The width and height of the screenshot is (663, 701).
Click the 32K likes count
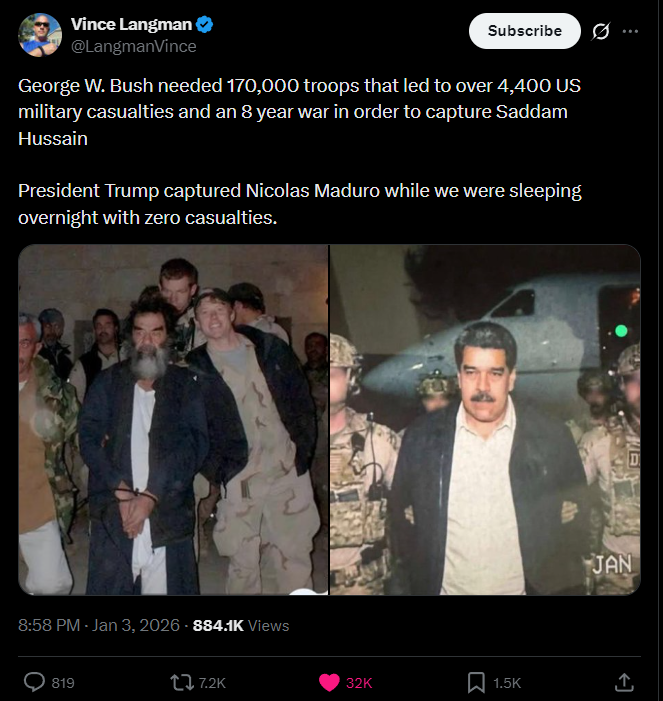pos(359,683)
